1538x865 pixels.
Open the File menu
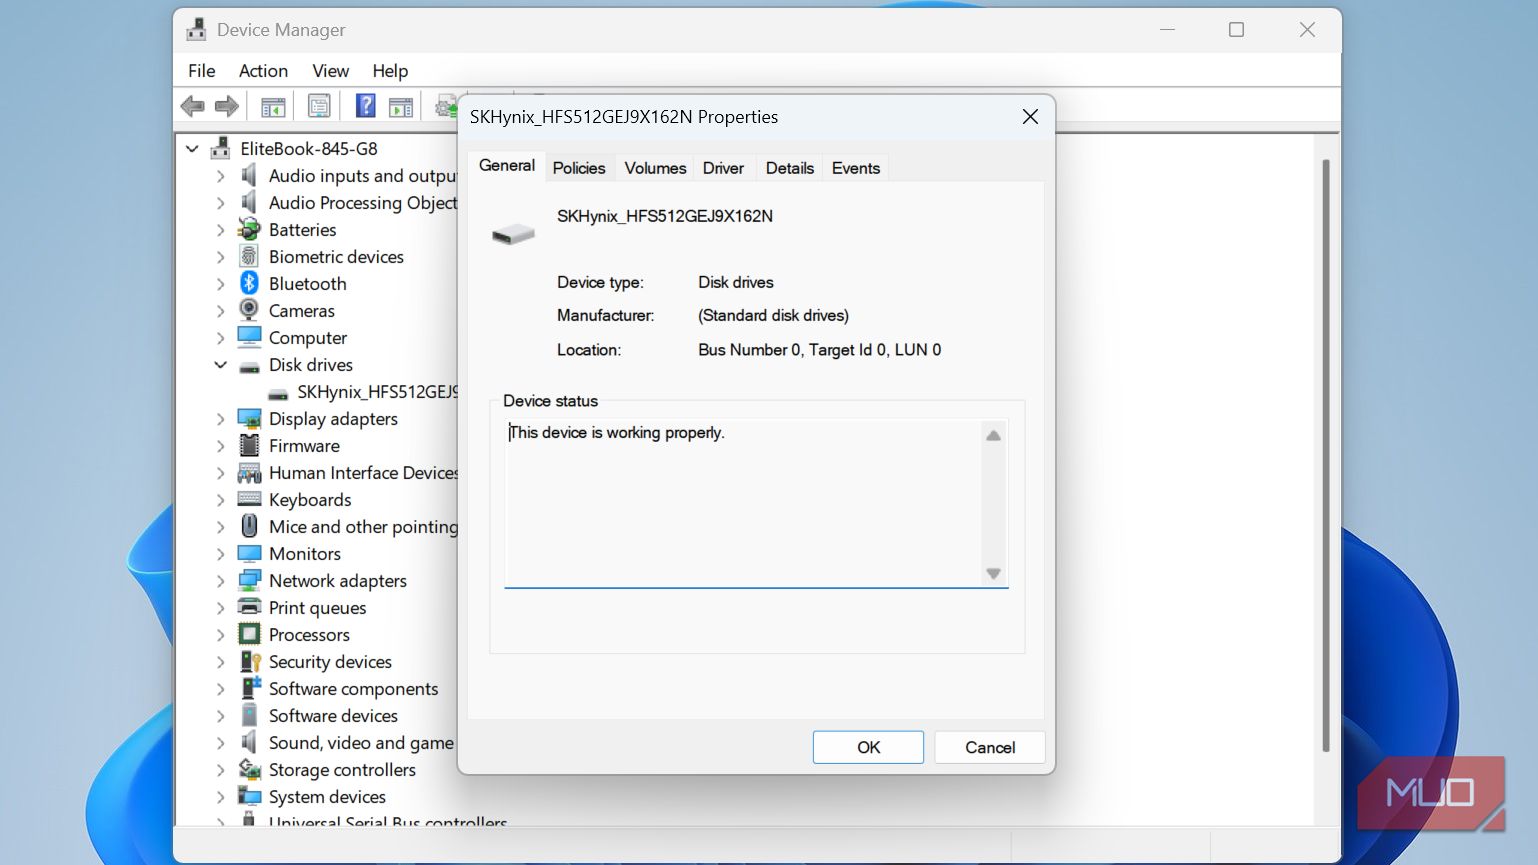coord(202,71)
